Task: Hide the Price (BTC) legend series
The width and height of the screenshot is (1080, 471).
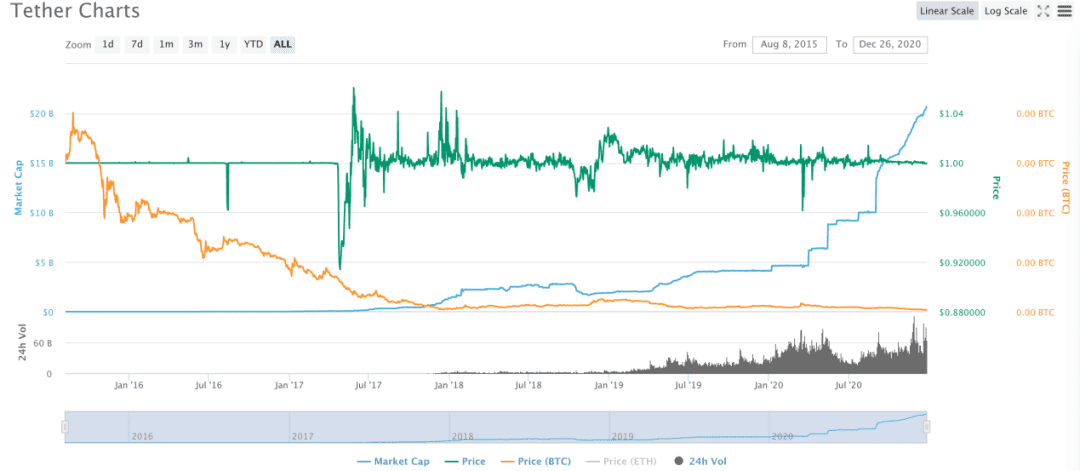Action: pyautogui.click(x=534, y=461)
